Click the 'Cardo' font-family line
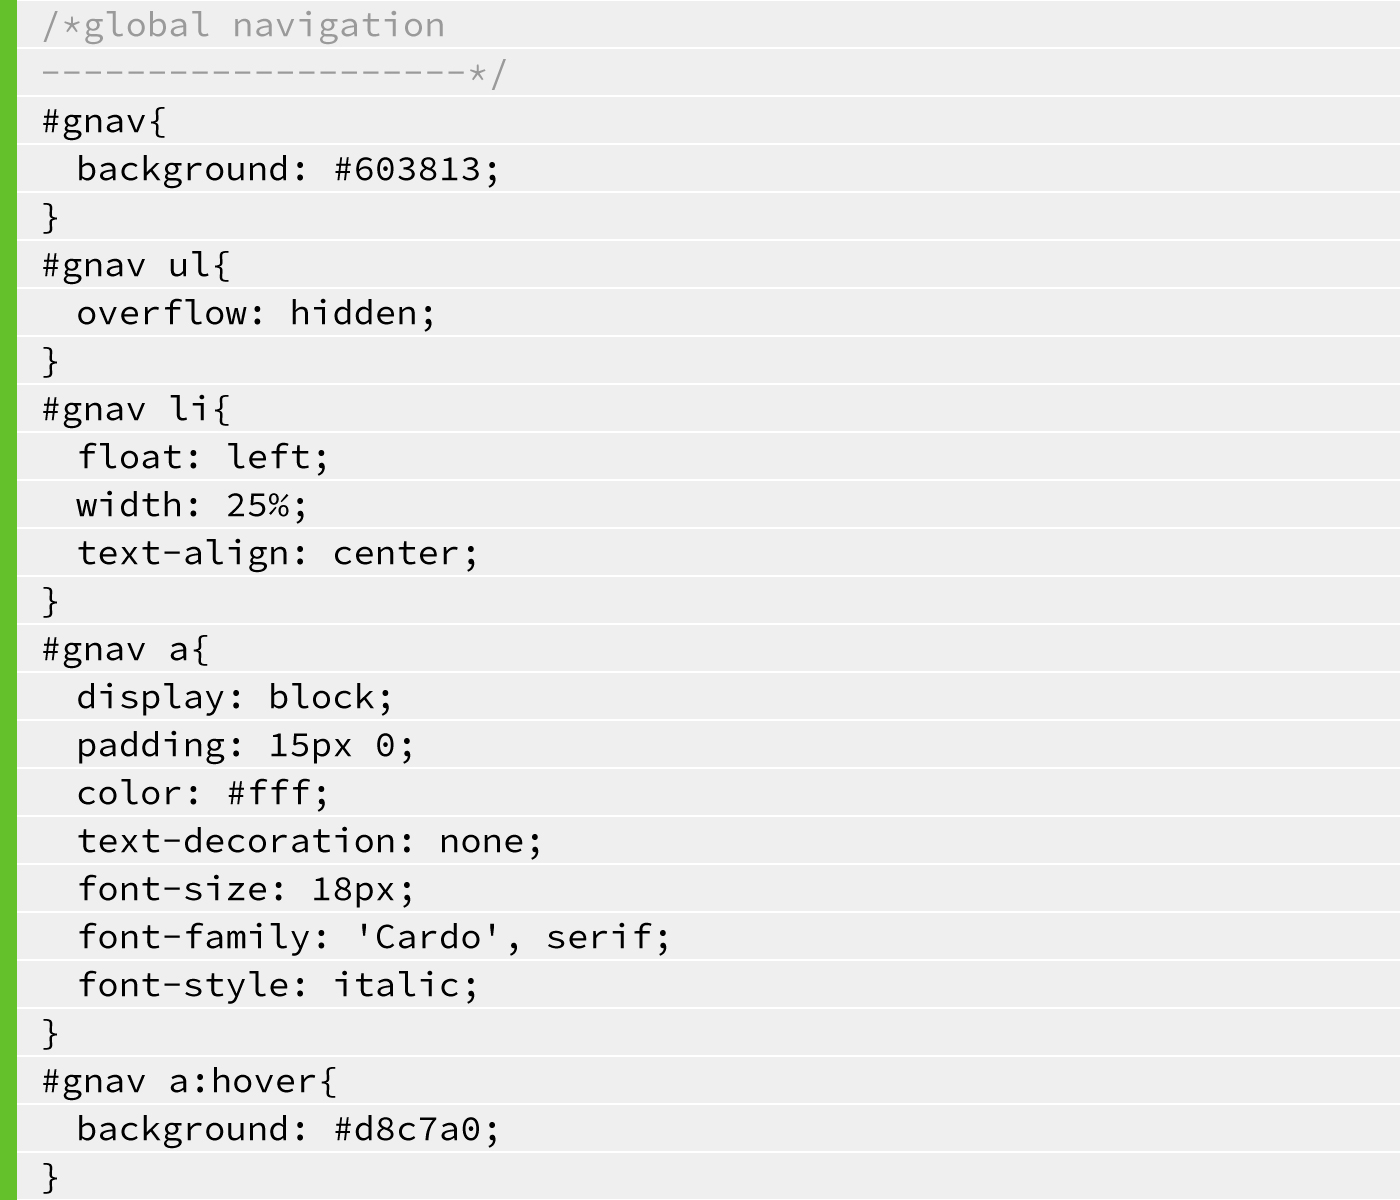Image resolution: width=1400 pixels, height=1200 pixels. click(x=374, y=937)
